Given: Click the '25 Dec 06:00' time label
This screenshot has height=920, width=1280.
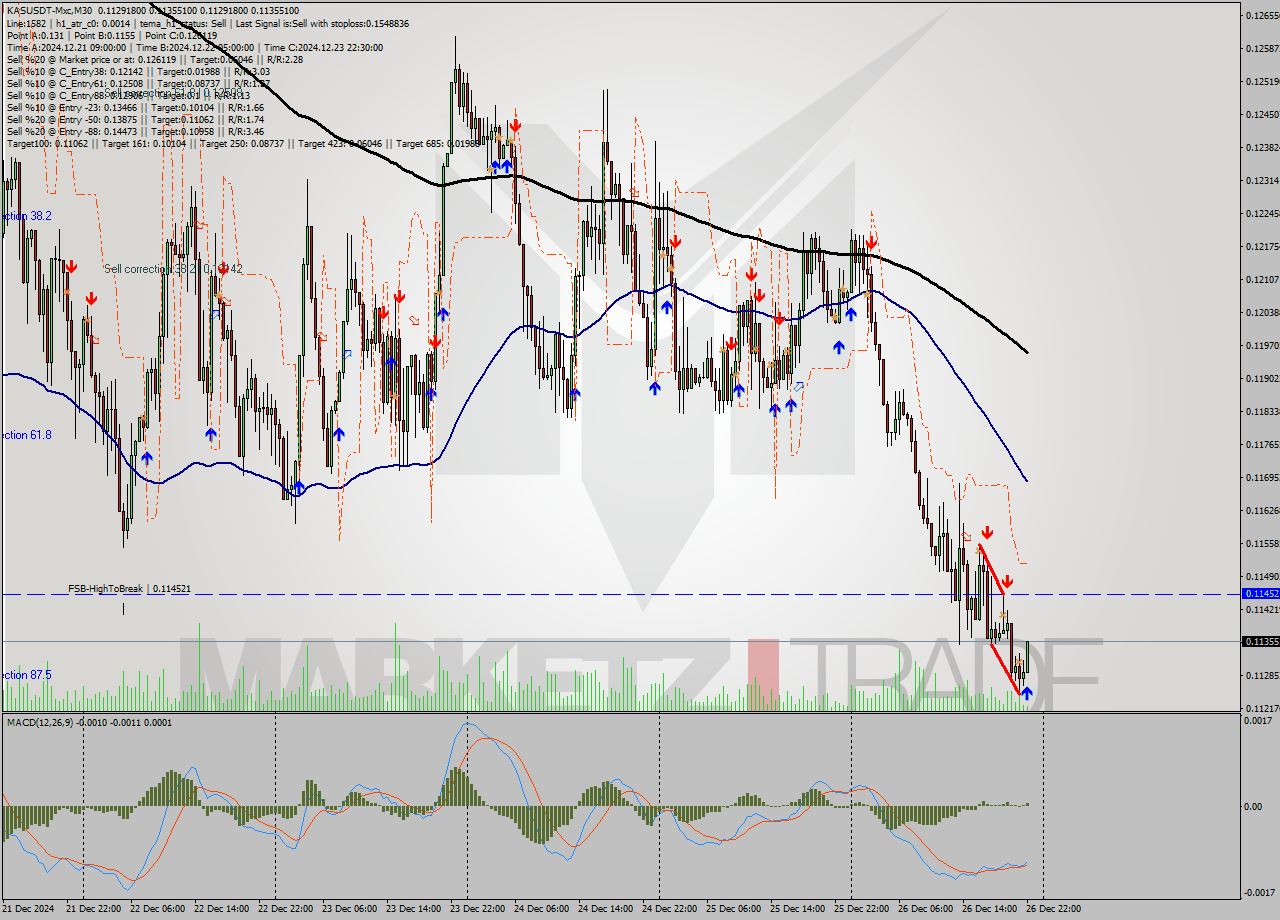Looking at the screenshot, I should tap(733, 908).
